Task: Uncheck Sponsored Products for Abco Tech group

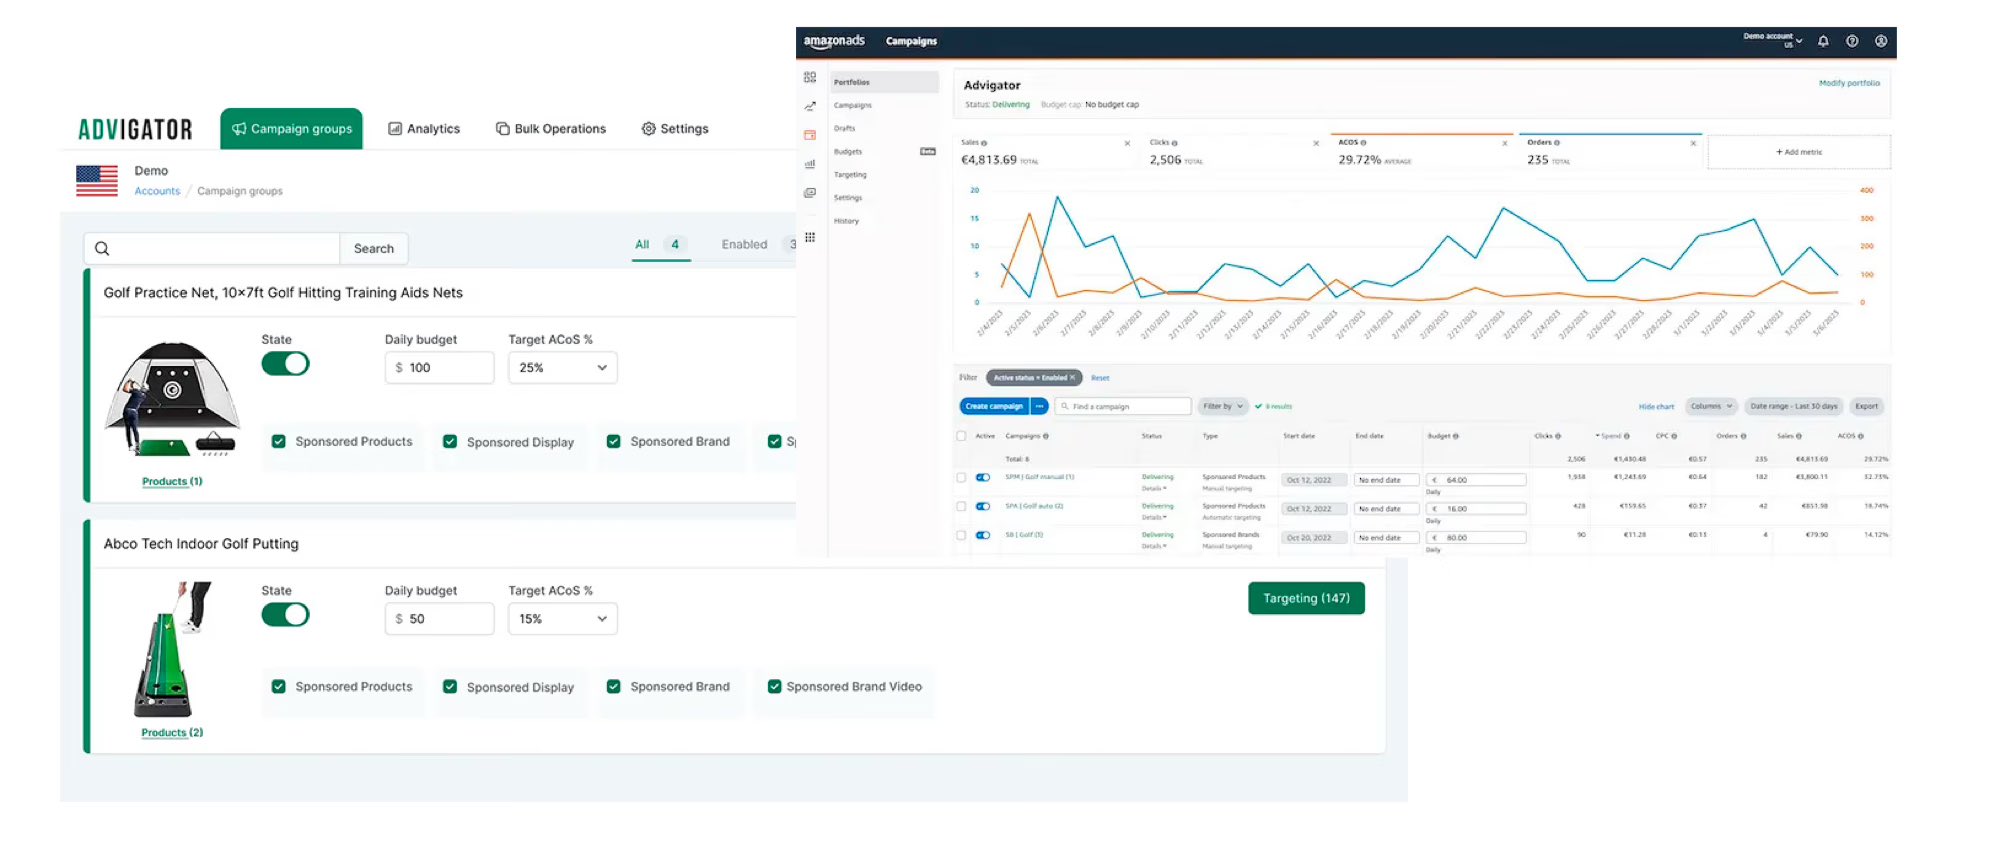Action: (x=279, y=687)
